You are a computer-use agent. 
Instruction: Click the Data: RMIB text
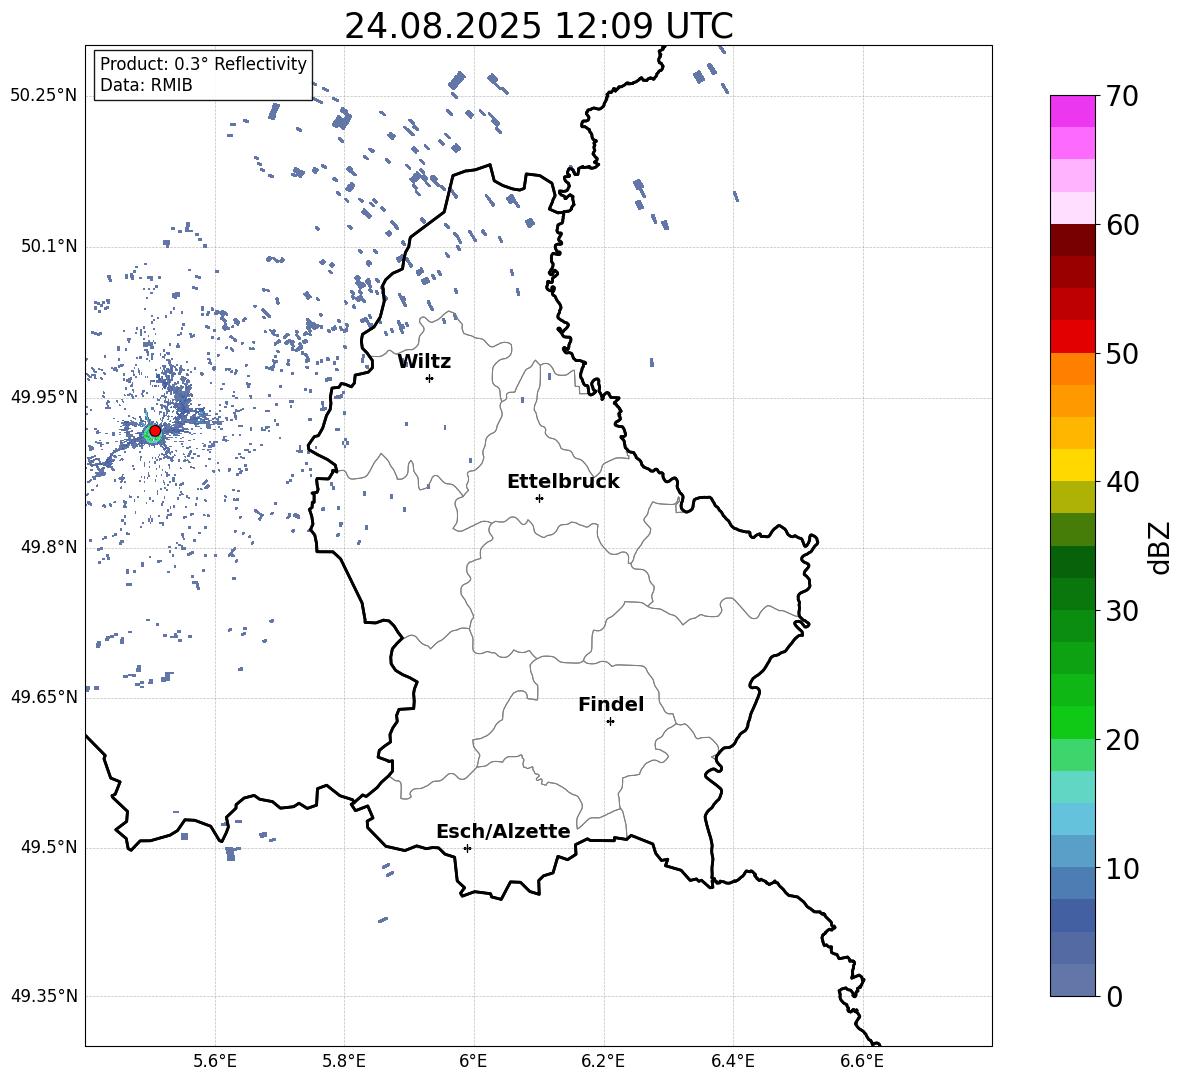(146, 85)
